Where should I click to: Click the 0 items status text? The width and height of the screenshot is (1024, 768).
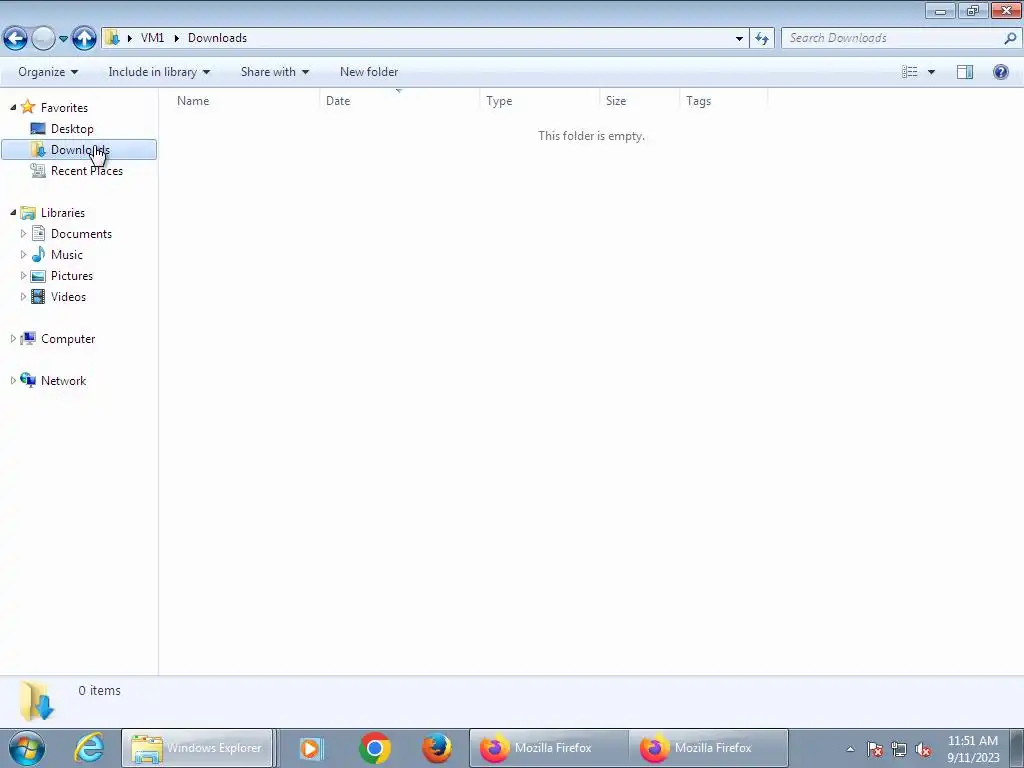point(99,690)
